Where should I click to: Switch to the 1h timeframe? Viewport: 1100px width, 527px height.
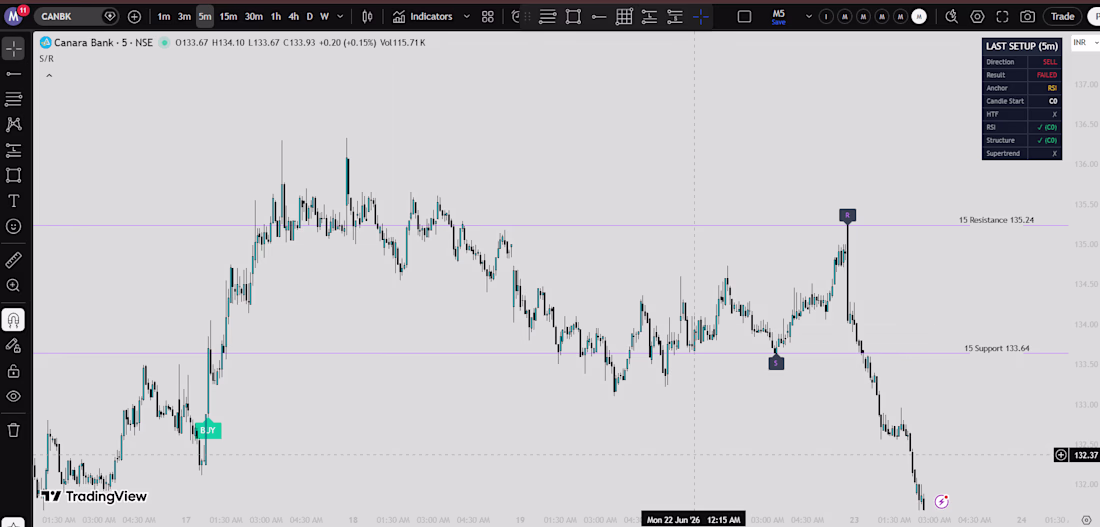pos(276,16)
